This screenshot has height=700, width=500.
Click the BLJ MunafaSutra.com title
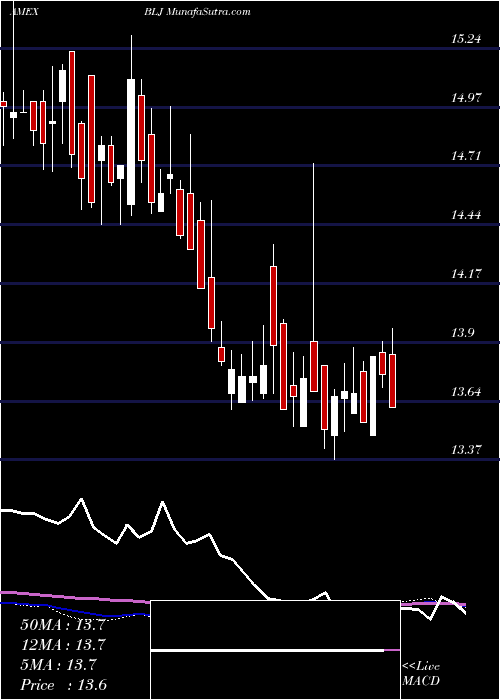[x=197, y=12]
